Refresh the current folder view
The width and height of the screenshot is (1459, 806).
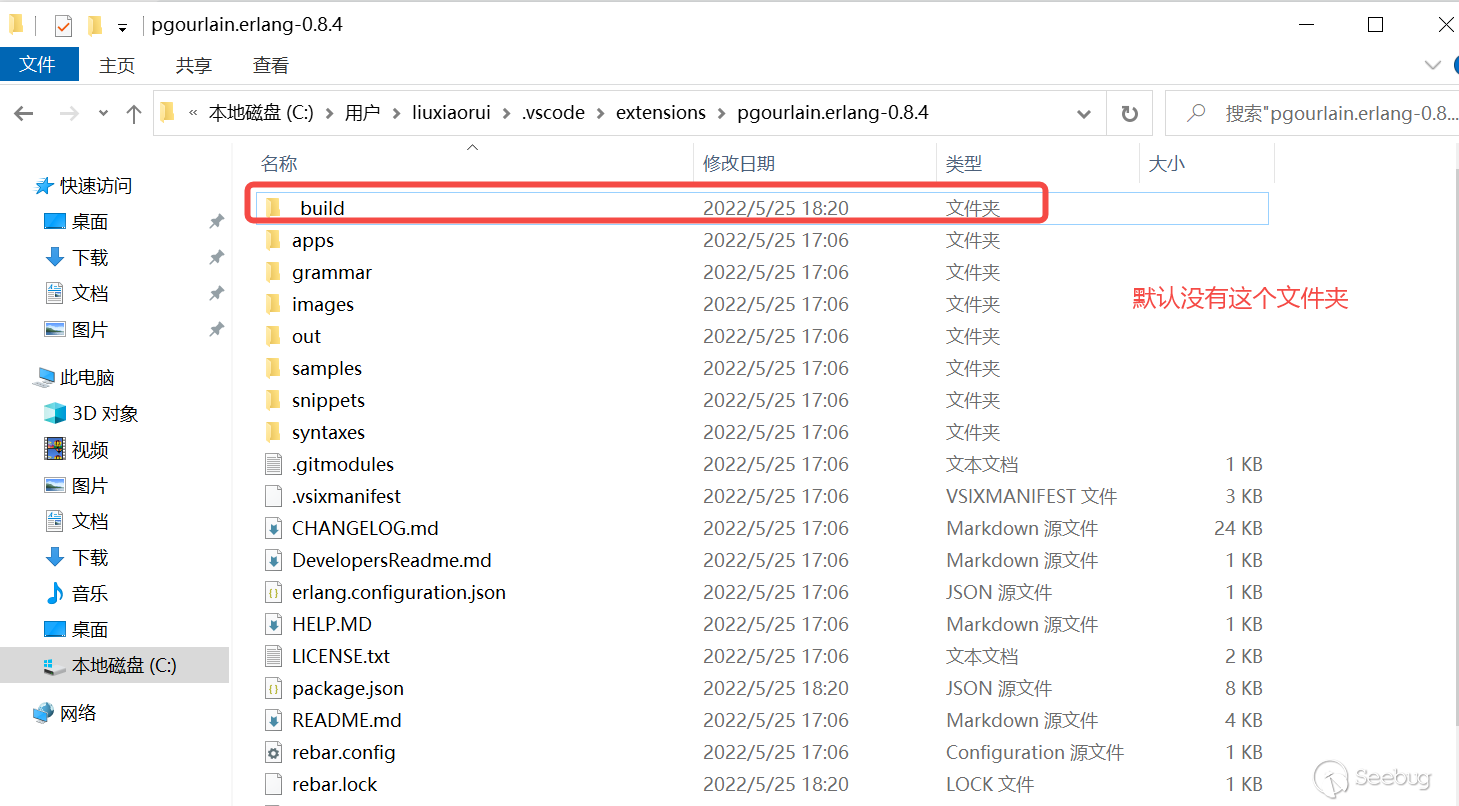point(1130,113)
